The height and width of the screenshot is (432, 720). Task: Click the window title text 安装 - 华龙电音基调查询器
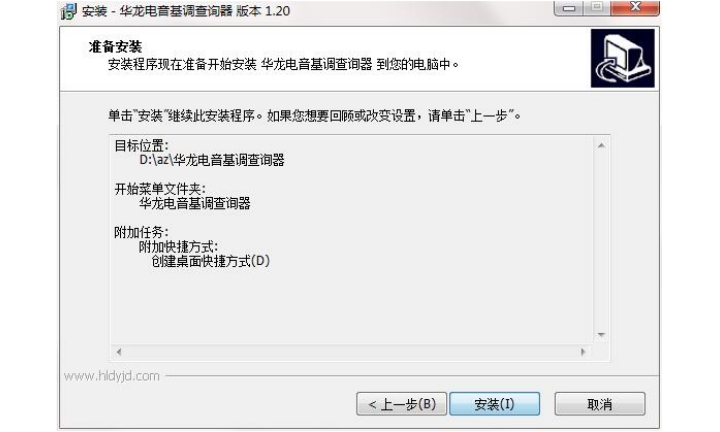click(158, 11)
